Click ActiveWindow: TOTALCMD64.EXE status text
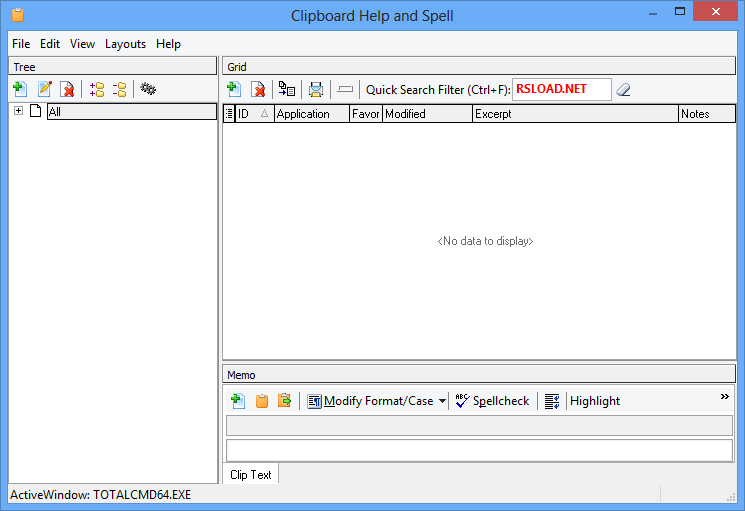The image size is (745, 511). [101, 495]
